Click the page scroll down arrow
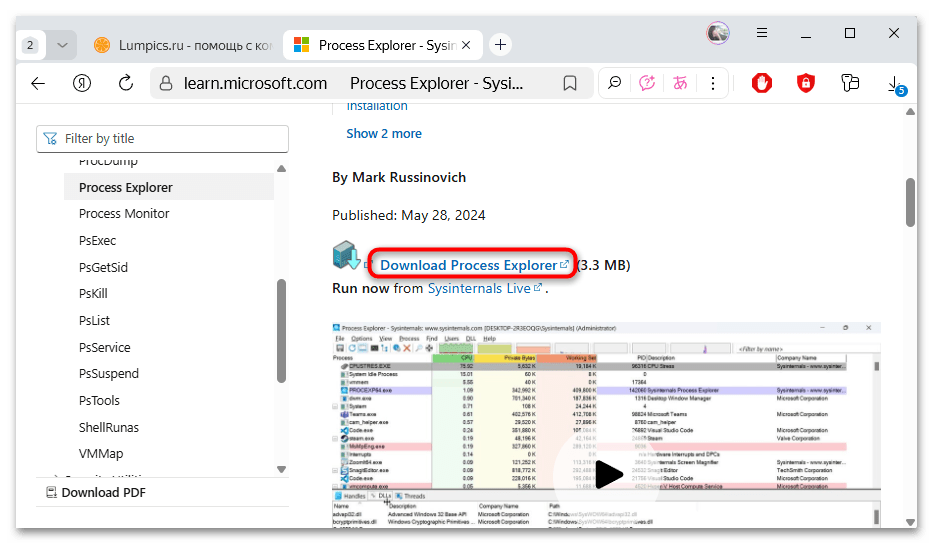This screenshot has width=933, height=544. [910, 522]
